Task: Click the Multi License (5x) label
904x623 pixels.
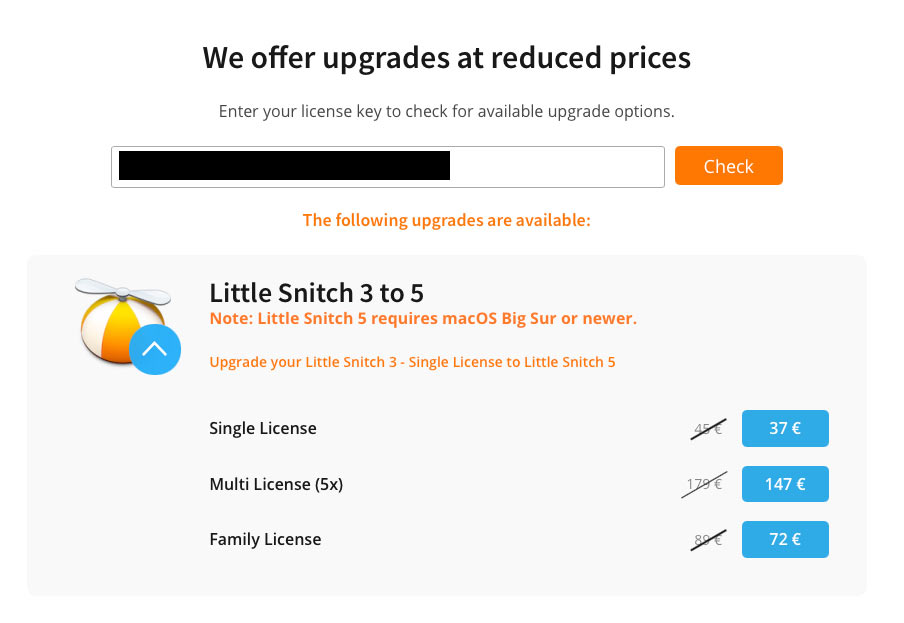Action: [276, 485]
